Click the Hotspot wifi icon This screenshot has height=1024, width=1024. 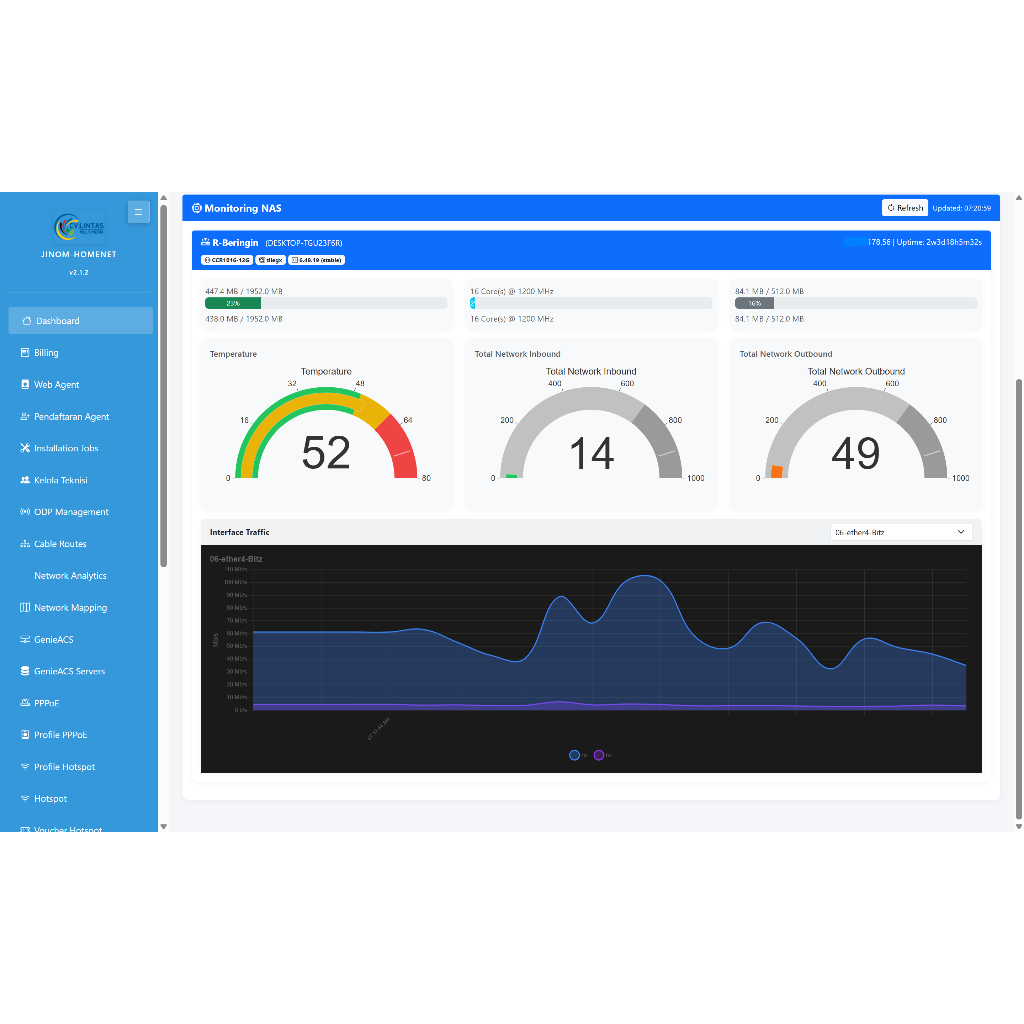(25, 799)
